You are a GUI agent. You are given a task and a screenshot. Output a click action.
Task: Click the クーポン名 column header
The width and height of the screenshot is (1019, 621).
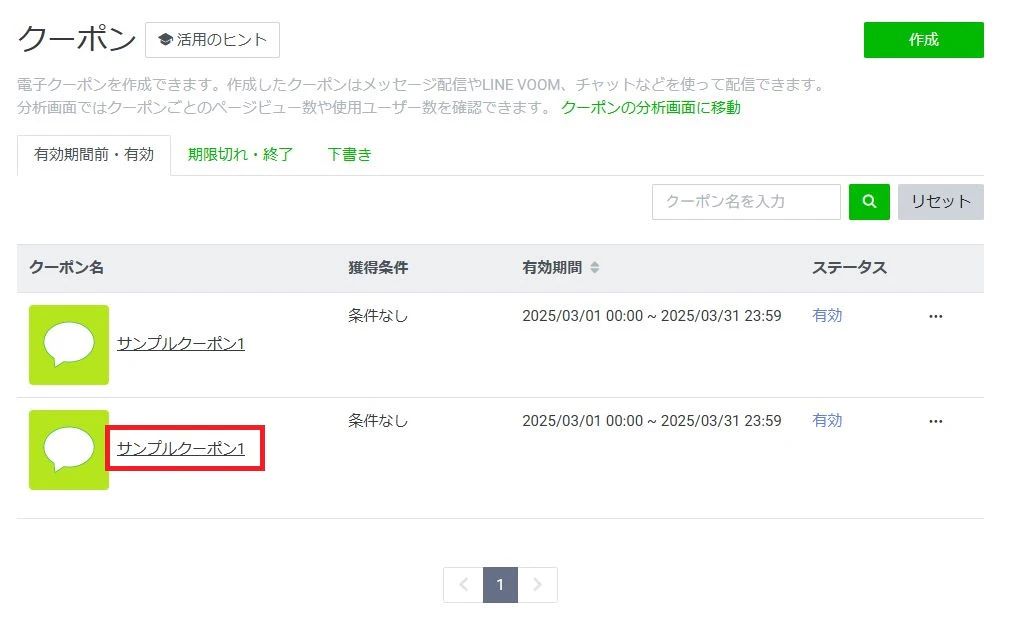tap(66, 267)
